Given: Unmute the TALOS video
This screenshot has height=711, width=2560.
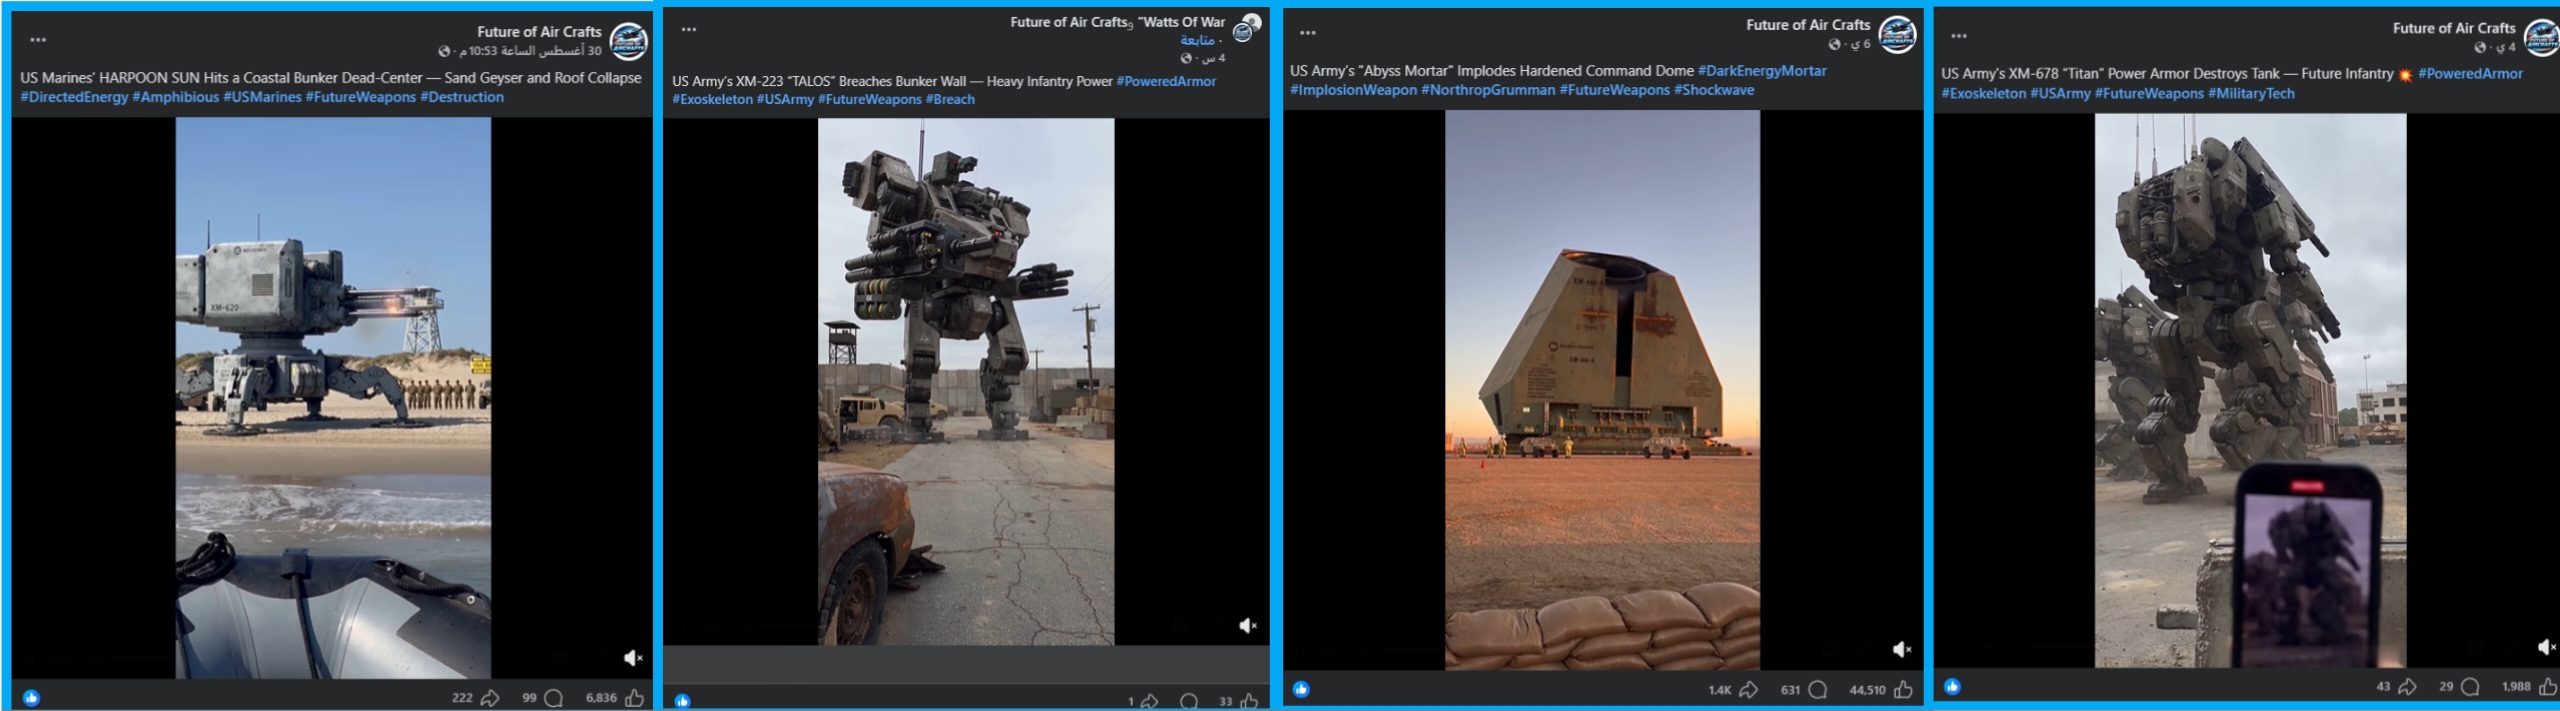Looking at the screenshot, I should [1248, 625].
